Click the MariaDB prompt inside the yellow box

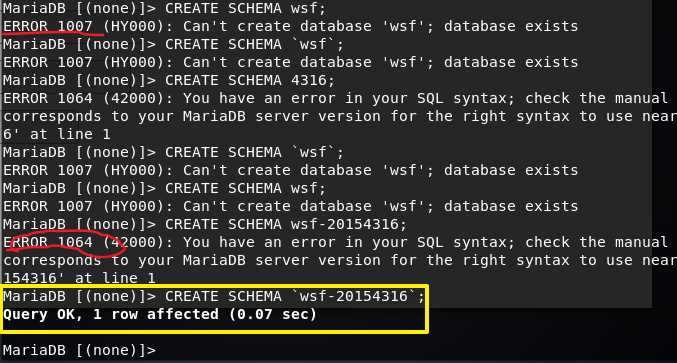[79, 296]
